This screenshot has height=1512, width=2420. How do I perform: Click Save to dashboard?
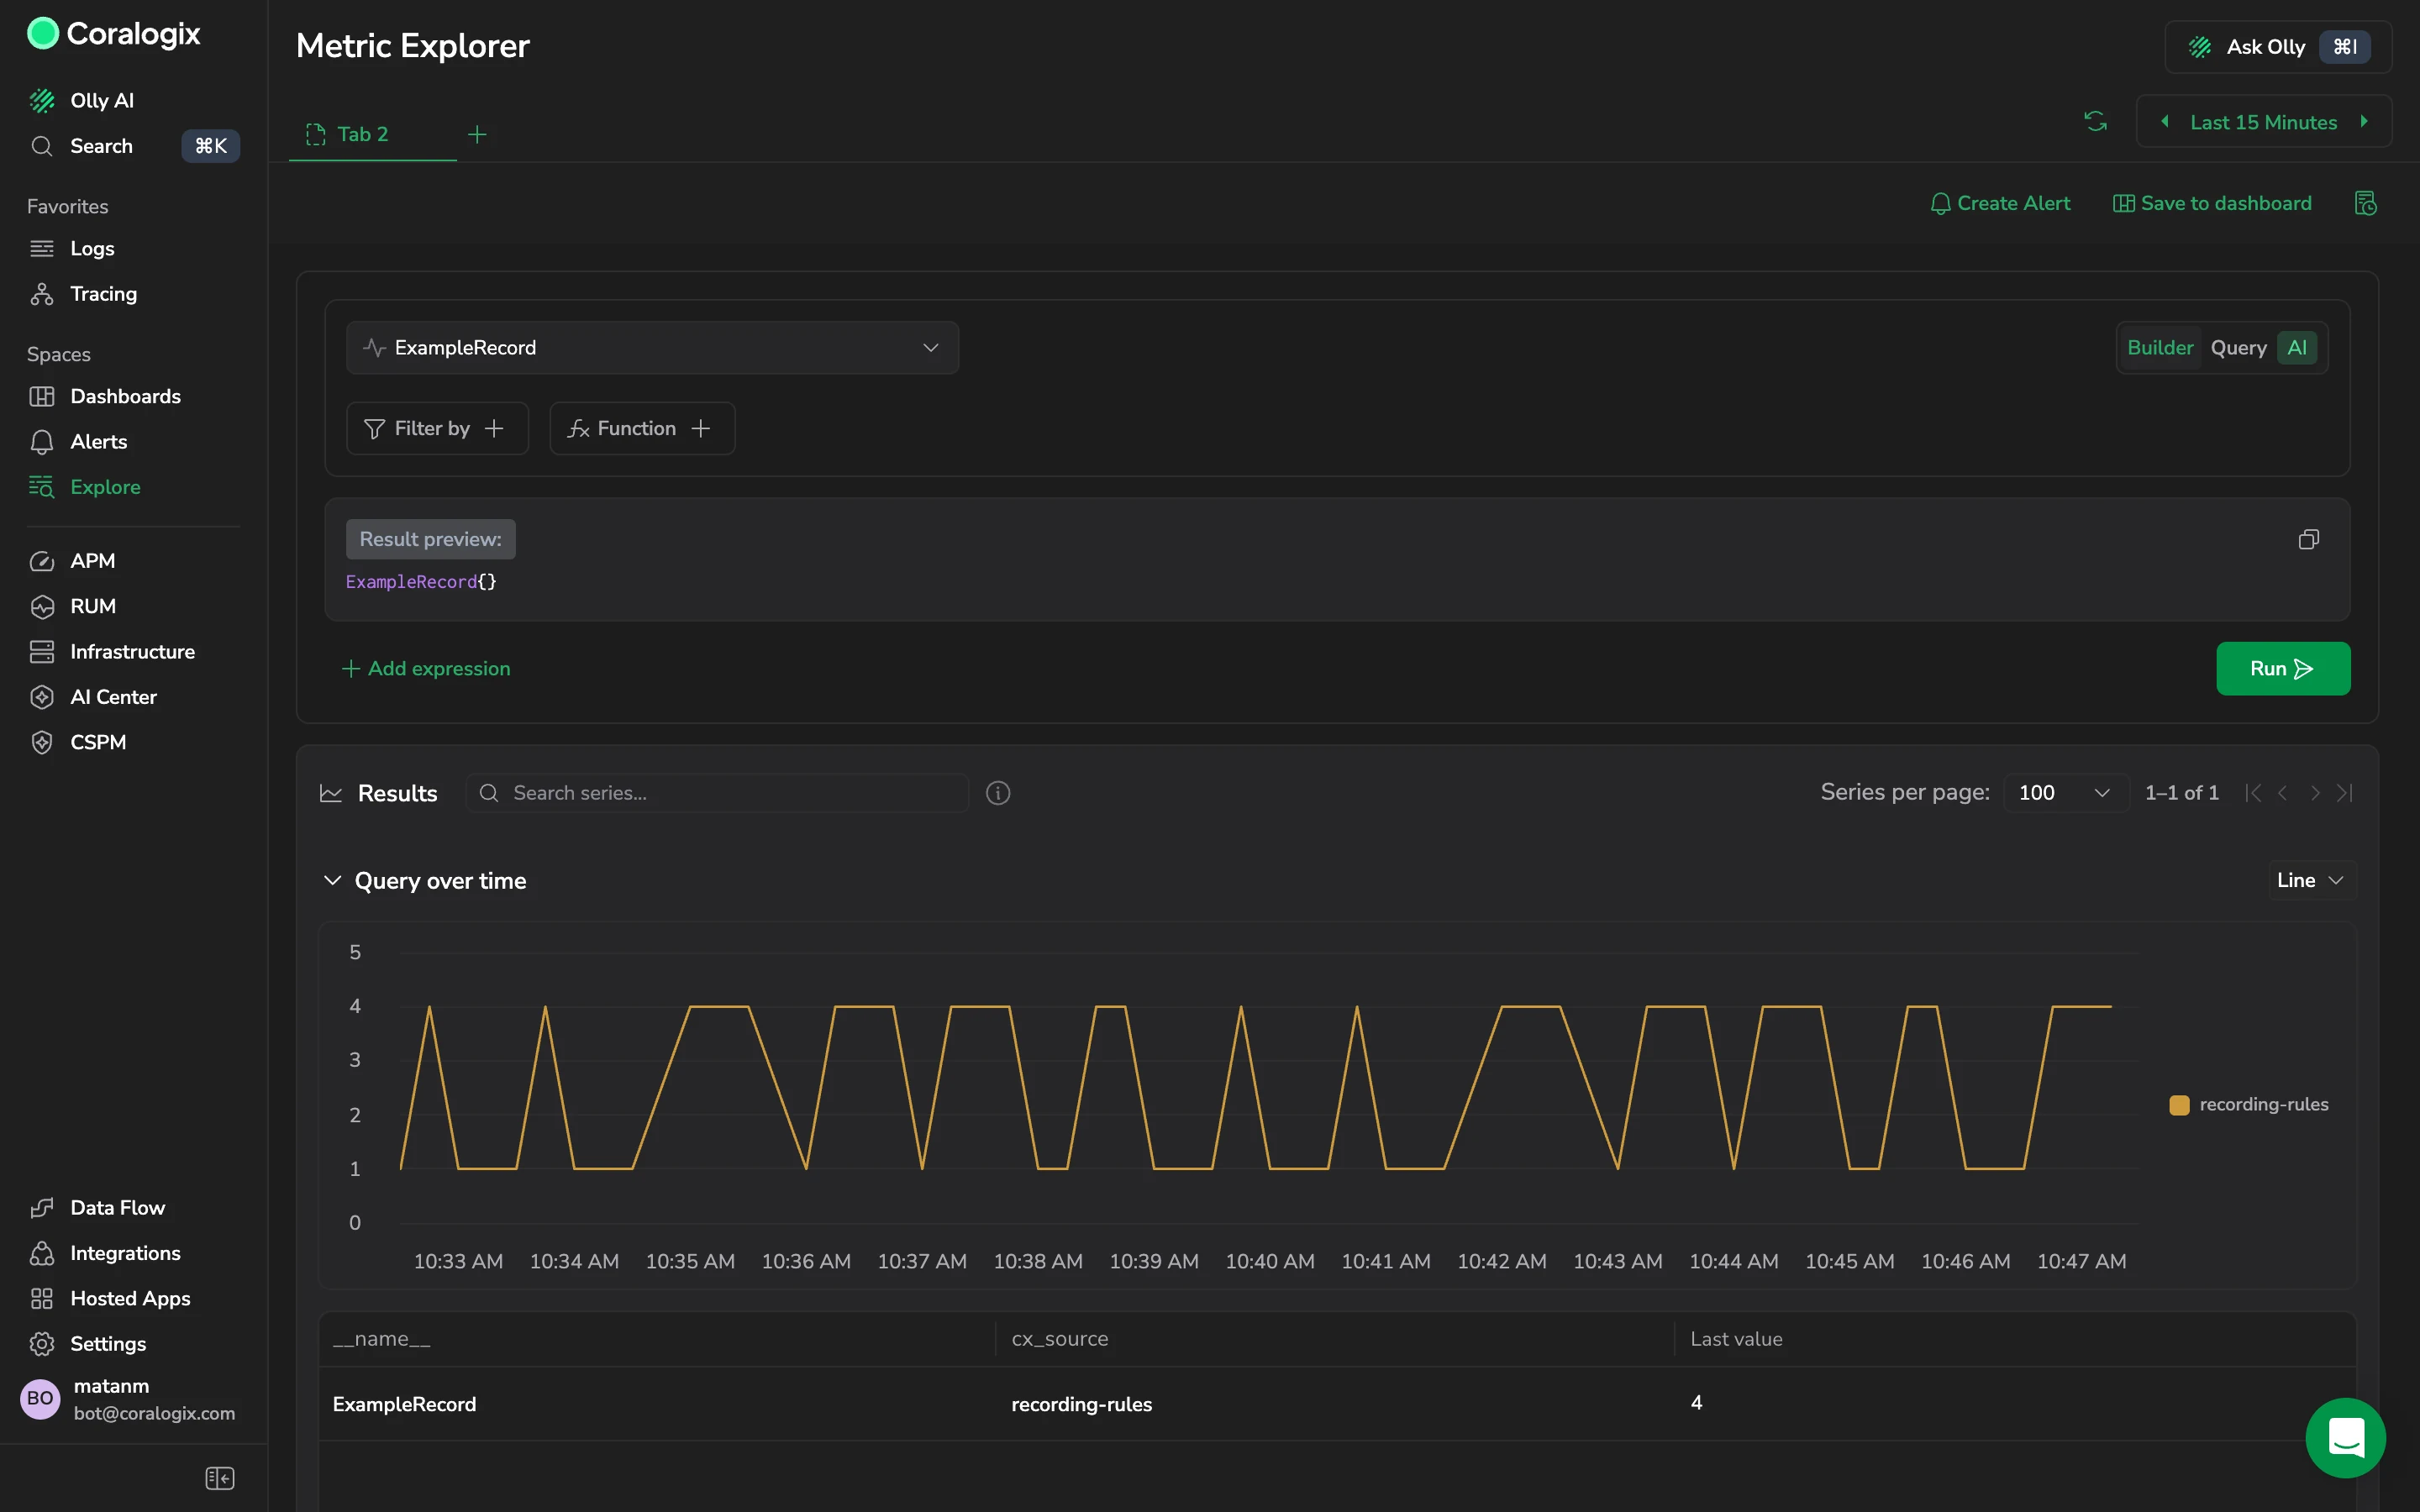2212,203
